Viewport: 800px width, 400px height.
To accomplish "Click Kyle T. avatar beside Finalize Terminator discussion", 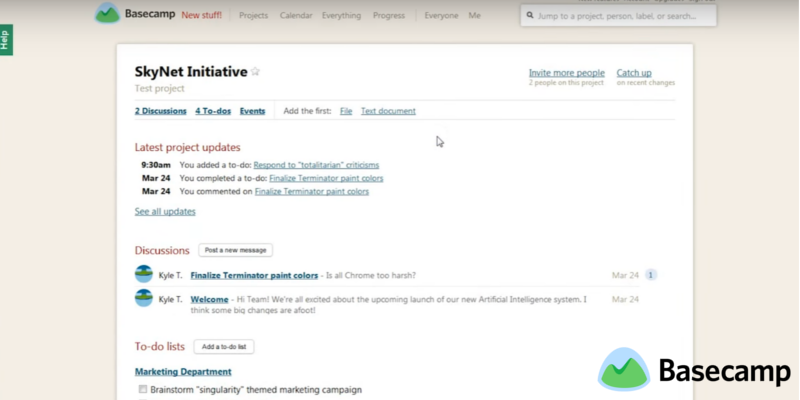I will [x=143, y=274].
